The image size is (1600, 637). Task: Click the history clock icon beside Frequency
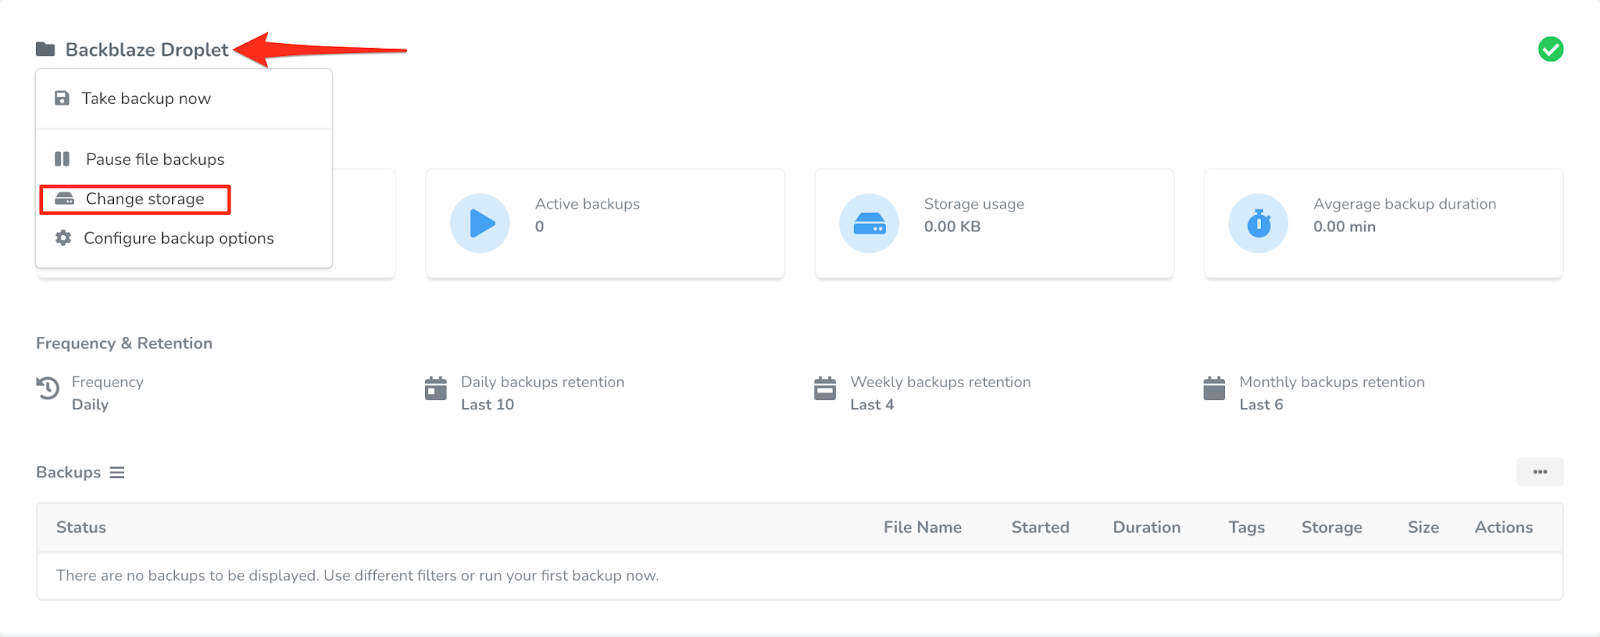[x=48, y=388]
